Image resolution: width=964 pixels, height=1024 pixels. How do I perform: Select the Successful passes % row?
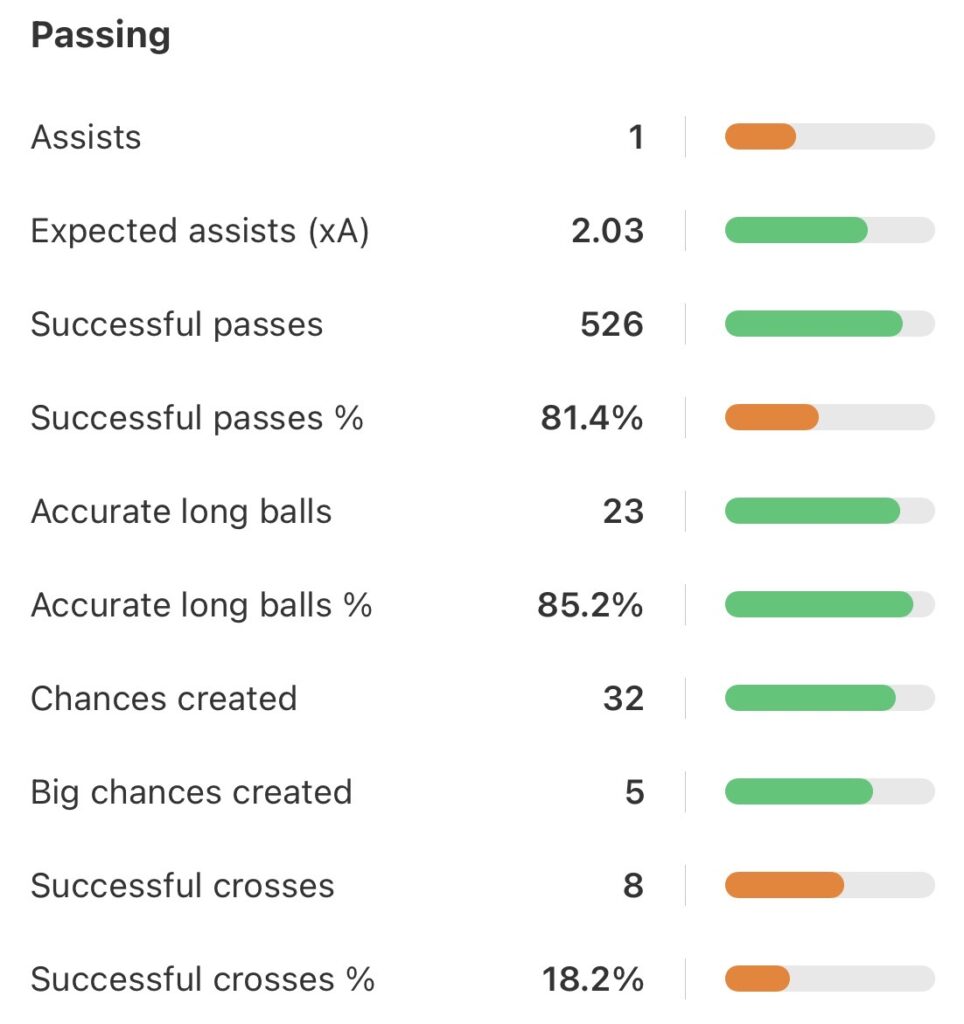coord(197,418)
